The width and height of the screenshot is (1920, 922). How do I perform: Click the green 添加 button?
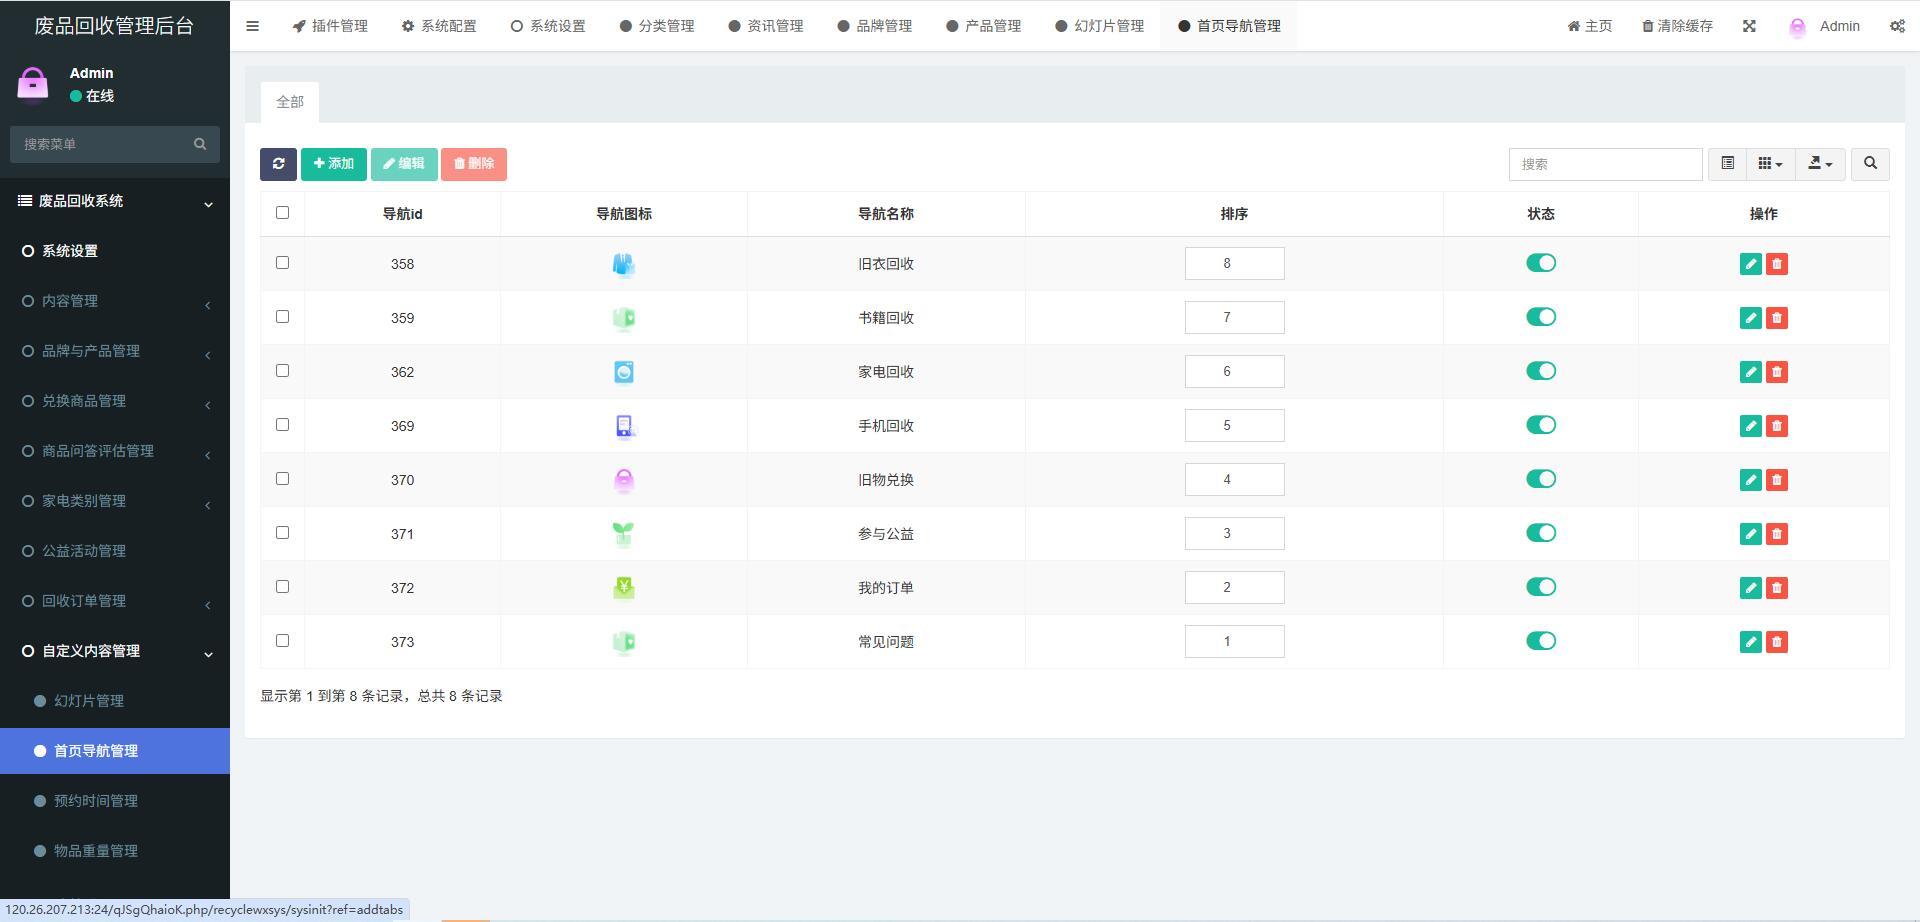click(334, 164)
